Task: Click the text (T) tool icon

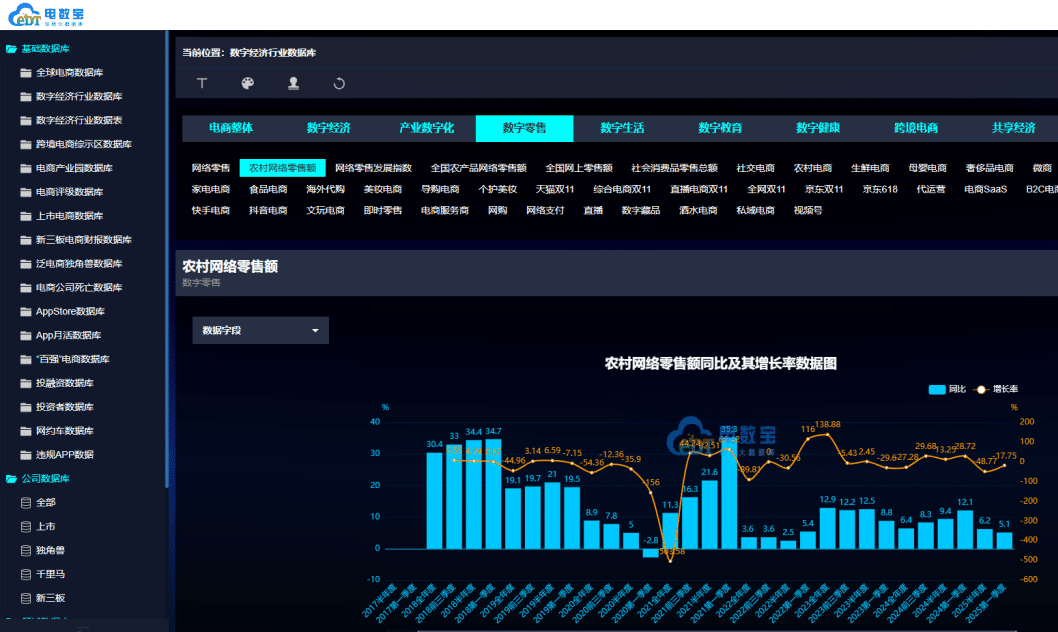Action: [x=202, y=83]
